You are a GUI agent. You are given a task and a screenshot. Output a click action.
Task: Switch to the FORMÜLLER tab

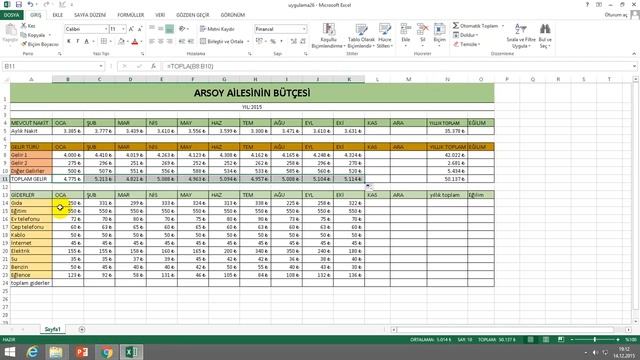131,15
